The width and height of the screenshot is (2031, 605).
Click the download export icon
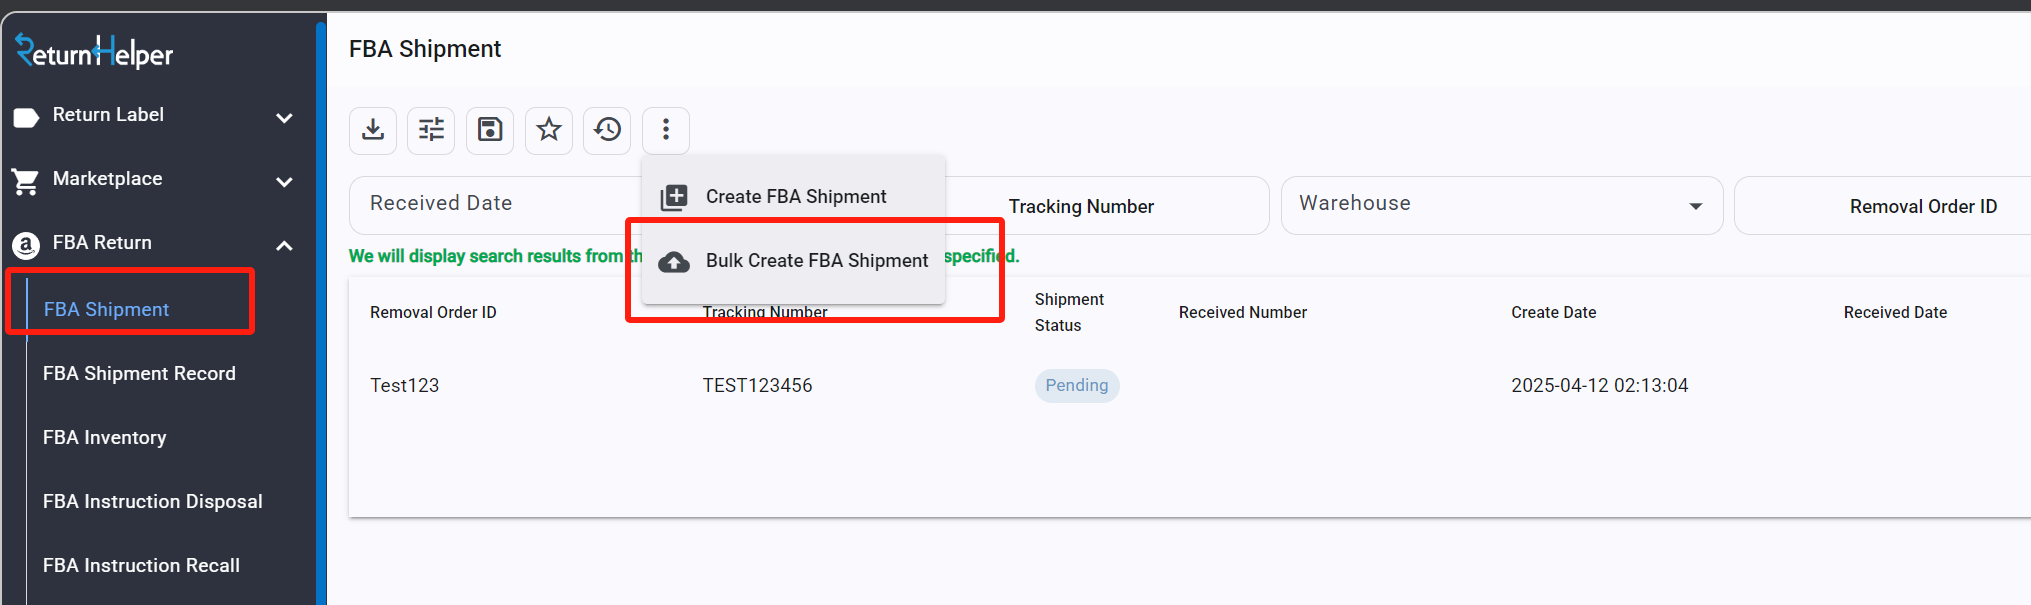(373, 130)
